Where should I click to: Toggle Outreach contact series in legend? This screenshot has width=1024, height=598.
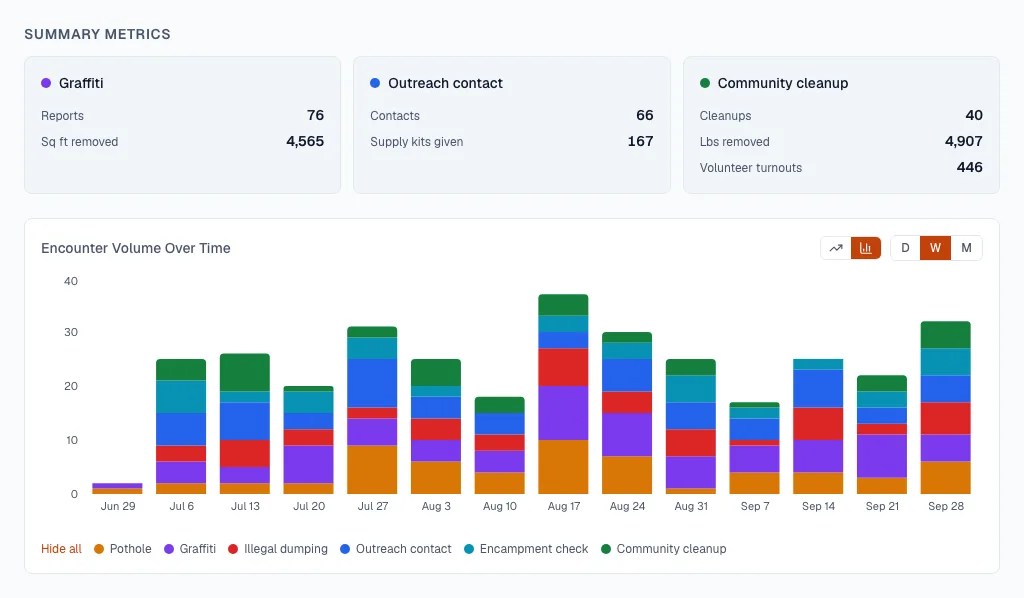pyautogui.click(x=396, y=549)
